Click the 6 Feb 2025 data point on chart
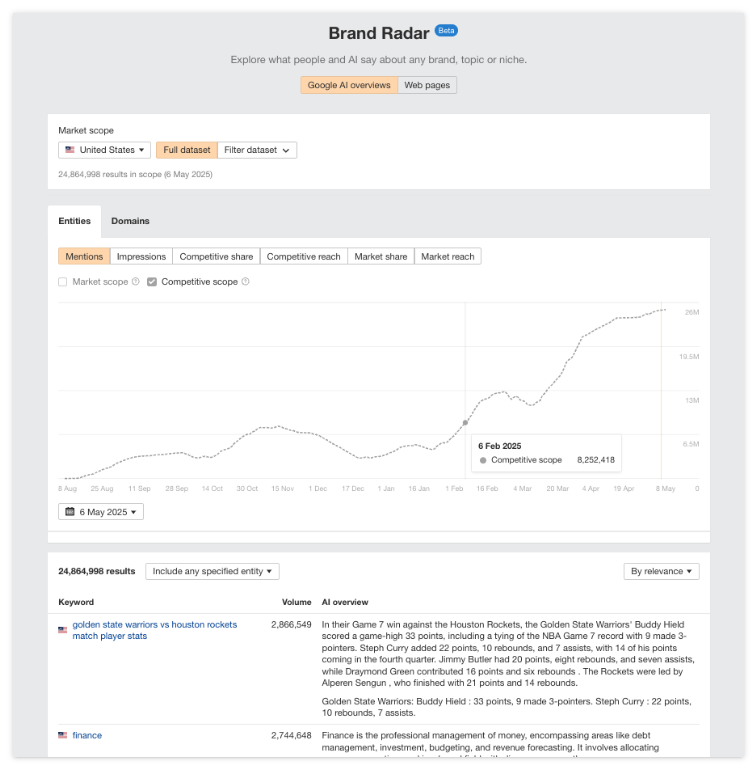Viewport: 756px width, 776px height. (x=465, y=423)
